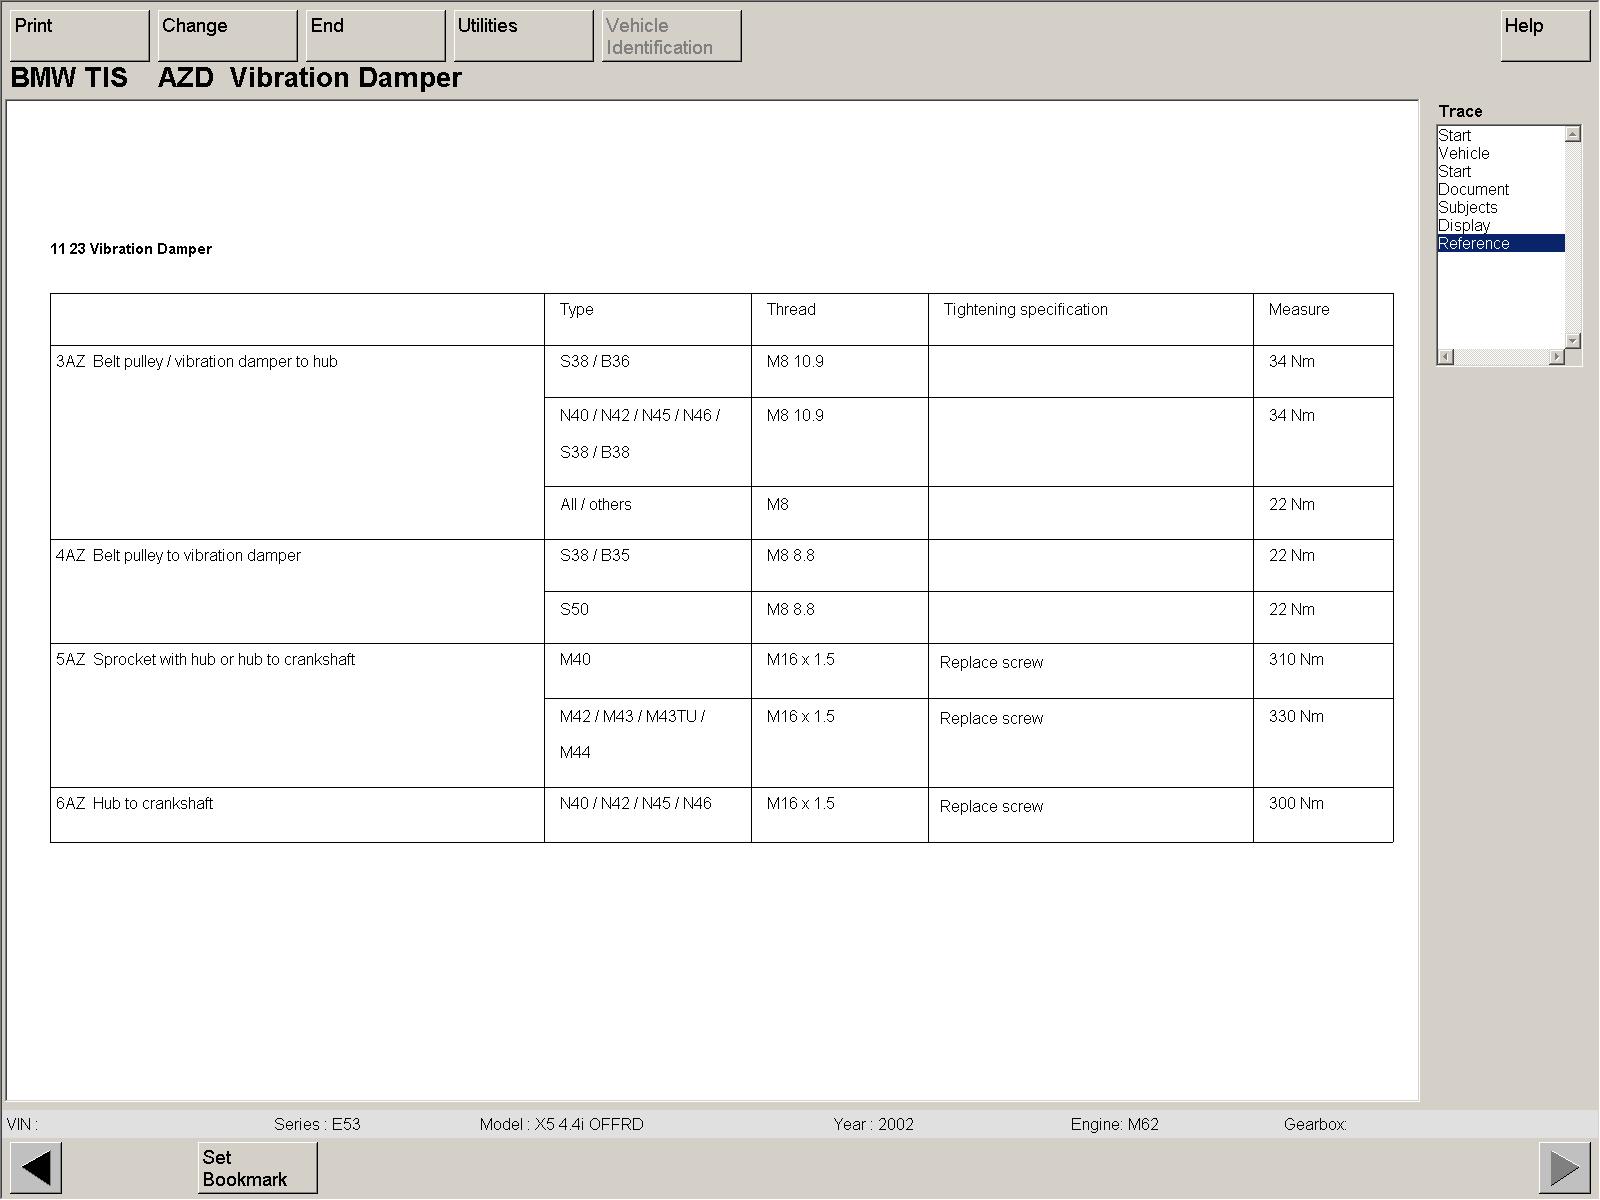Set a bookmark for this page

click(257, 1168)
